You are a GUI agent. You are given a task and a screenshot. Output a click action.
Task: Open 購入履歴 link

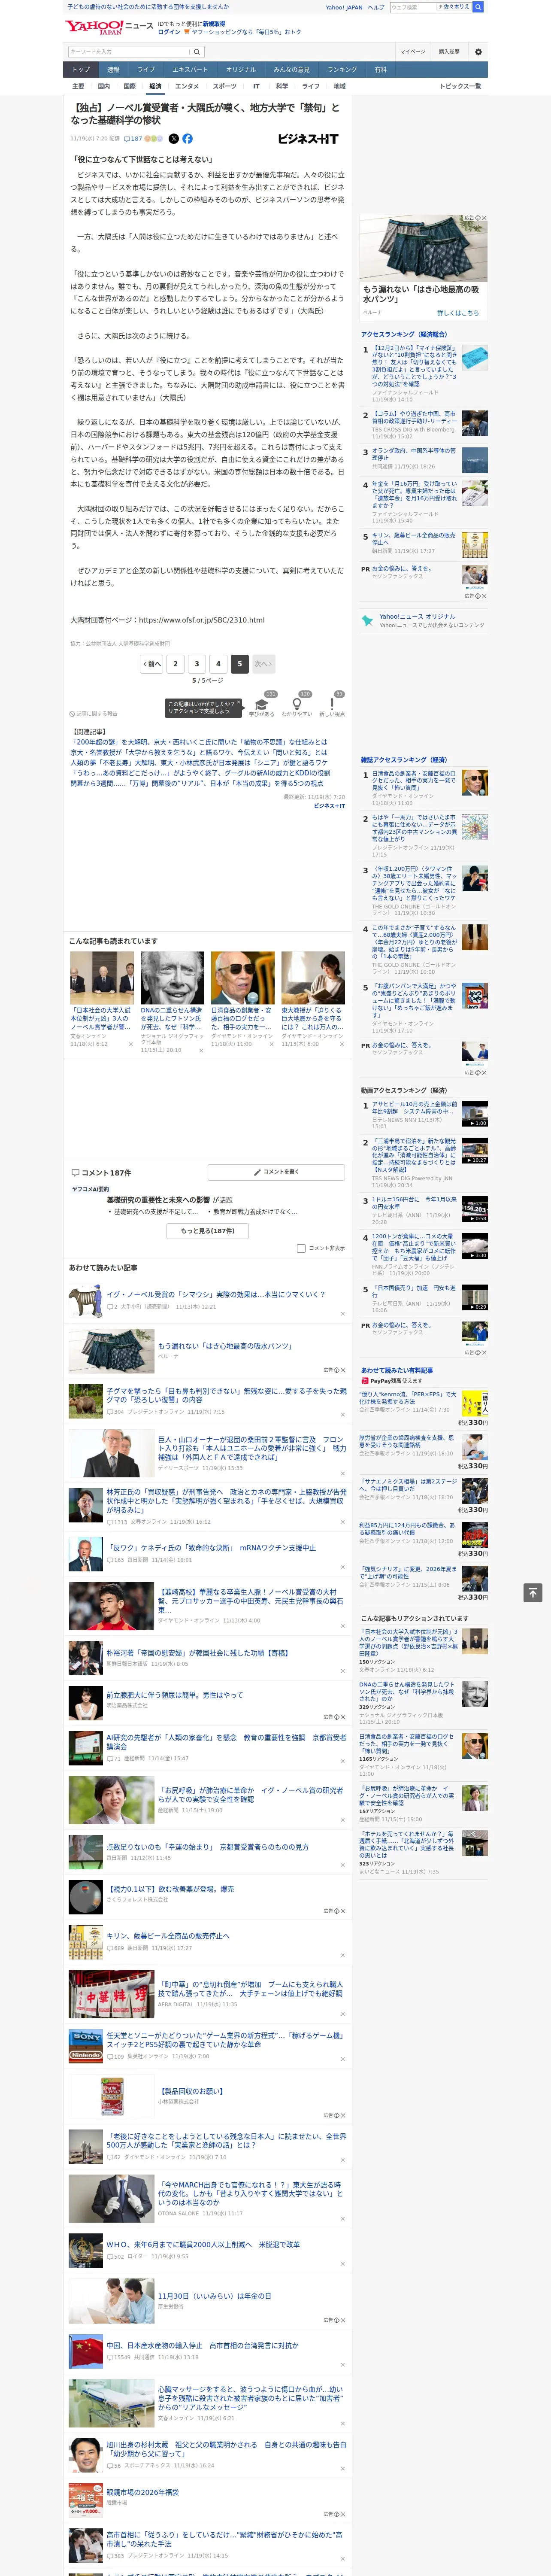pos(449,51)
